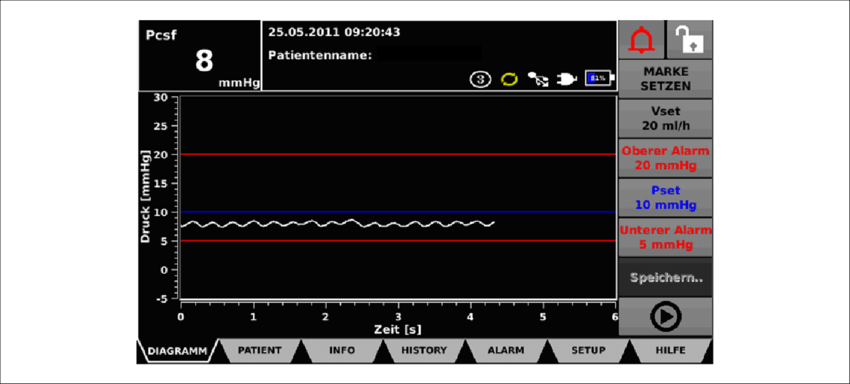
Task: Start with the round play button
Action: pyautogui.click(x=665, y=317)
